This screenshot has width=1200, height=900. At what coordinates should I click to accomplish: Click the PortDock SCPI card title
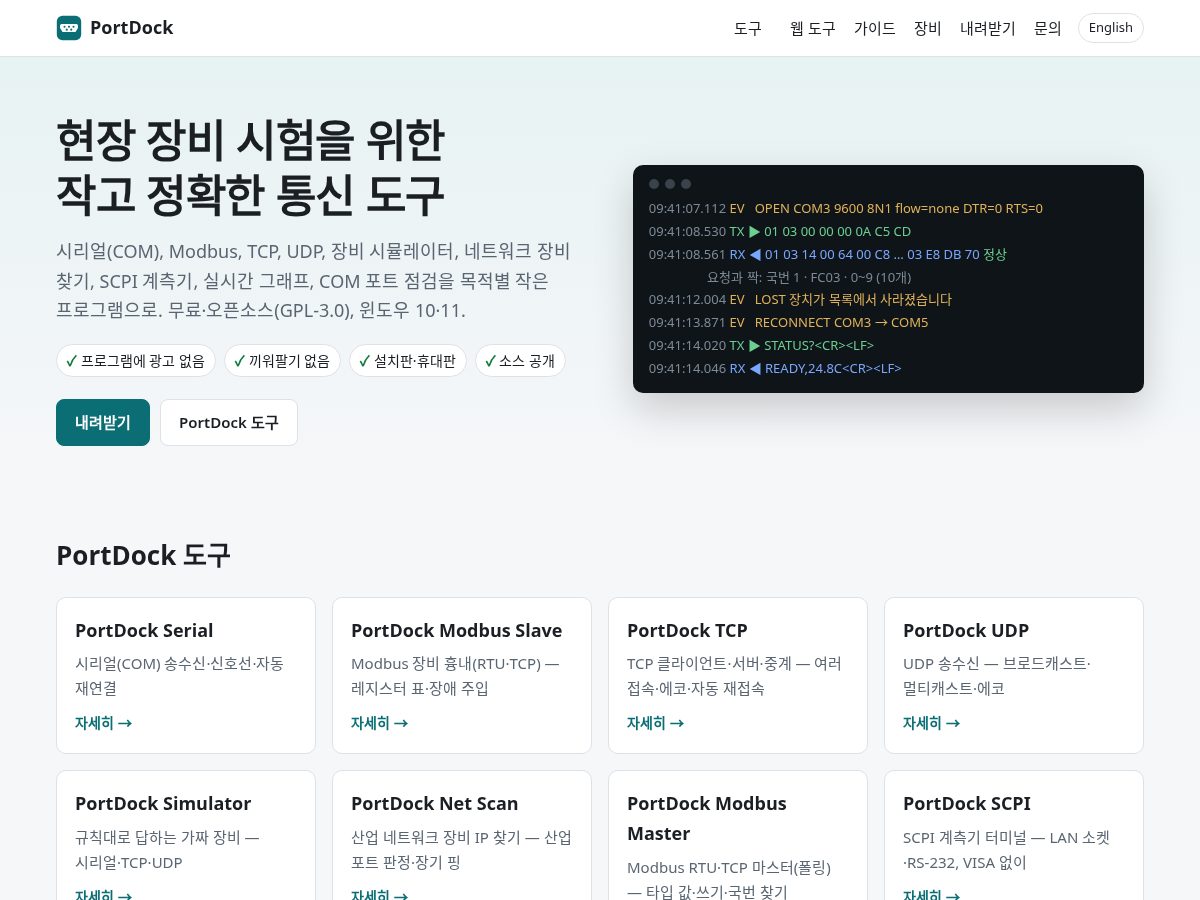967,803
